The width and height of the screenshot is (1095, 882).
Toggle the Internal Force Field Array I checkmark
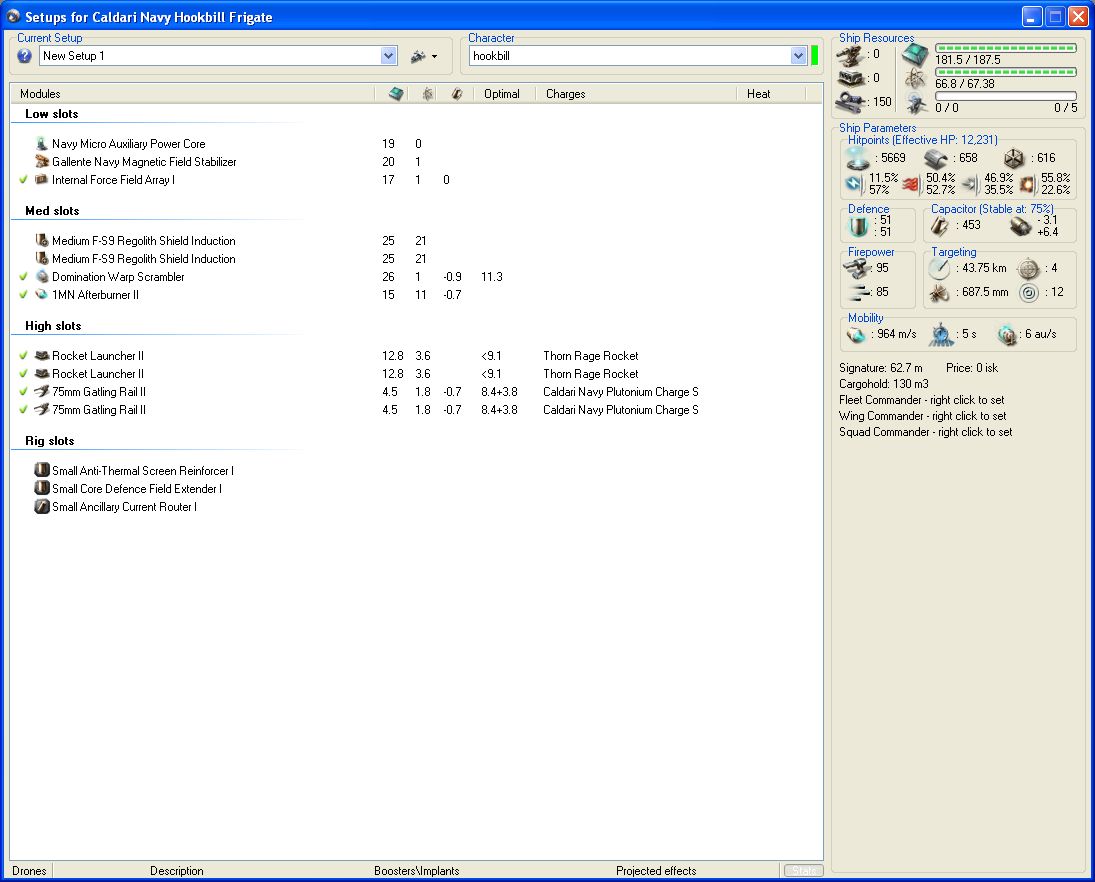(23, 179)
